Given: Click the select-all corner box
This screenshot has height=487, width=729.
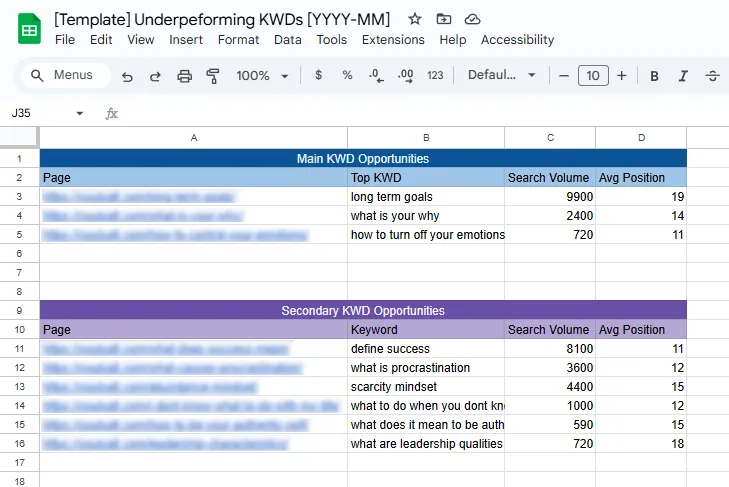Looking at the screenshot, I should click(x=19, y=138).
